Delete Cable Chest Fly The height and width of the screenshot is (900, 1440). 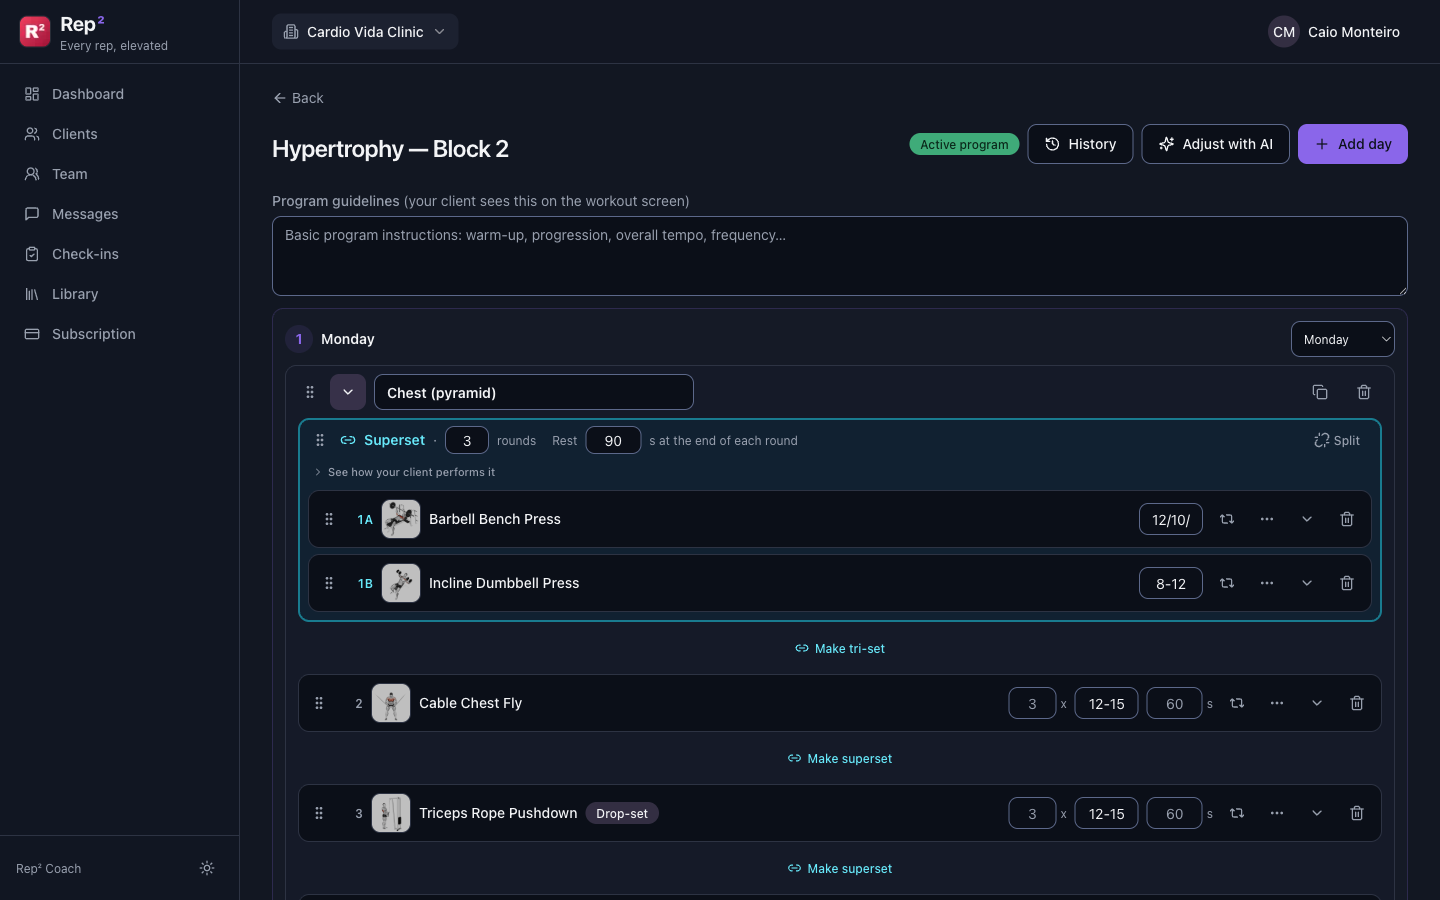1357,703
